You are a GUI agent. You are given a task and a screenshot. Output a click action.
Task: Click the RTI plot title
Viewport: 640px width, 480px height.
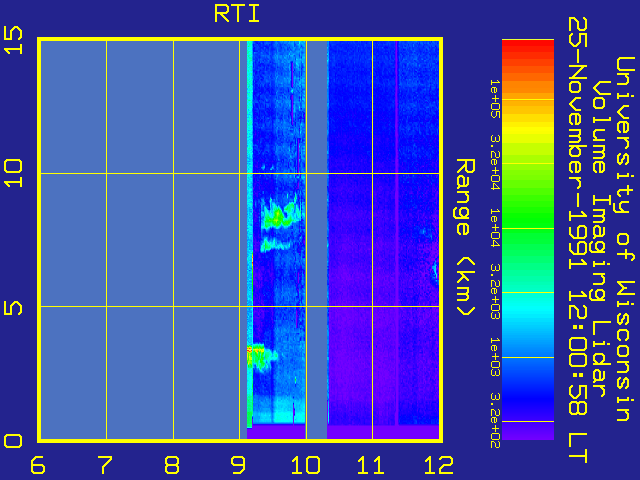click(x=237, y=13)
